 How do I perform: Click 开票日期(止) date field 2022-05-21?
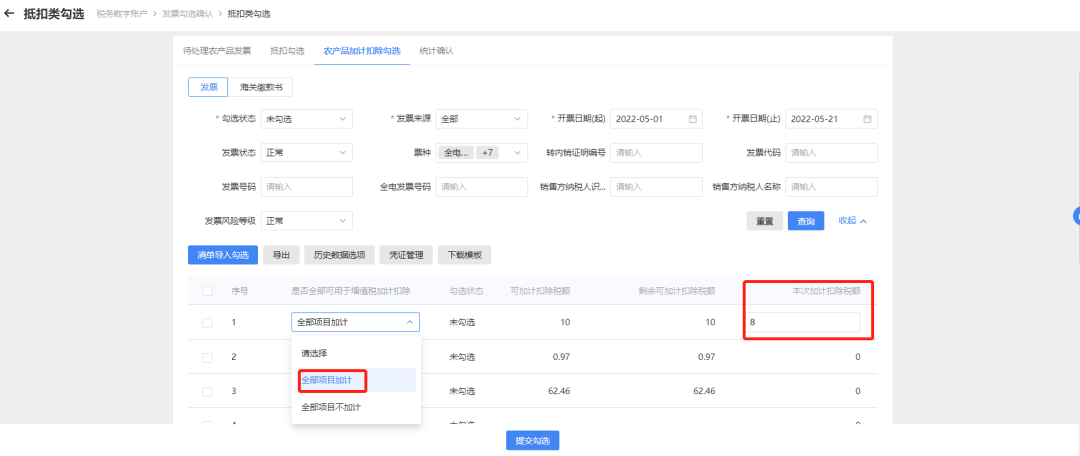831,118
